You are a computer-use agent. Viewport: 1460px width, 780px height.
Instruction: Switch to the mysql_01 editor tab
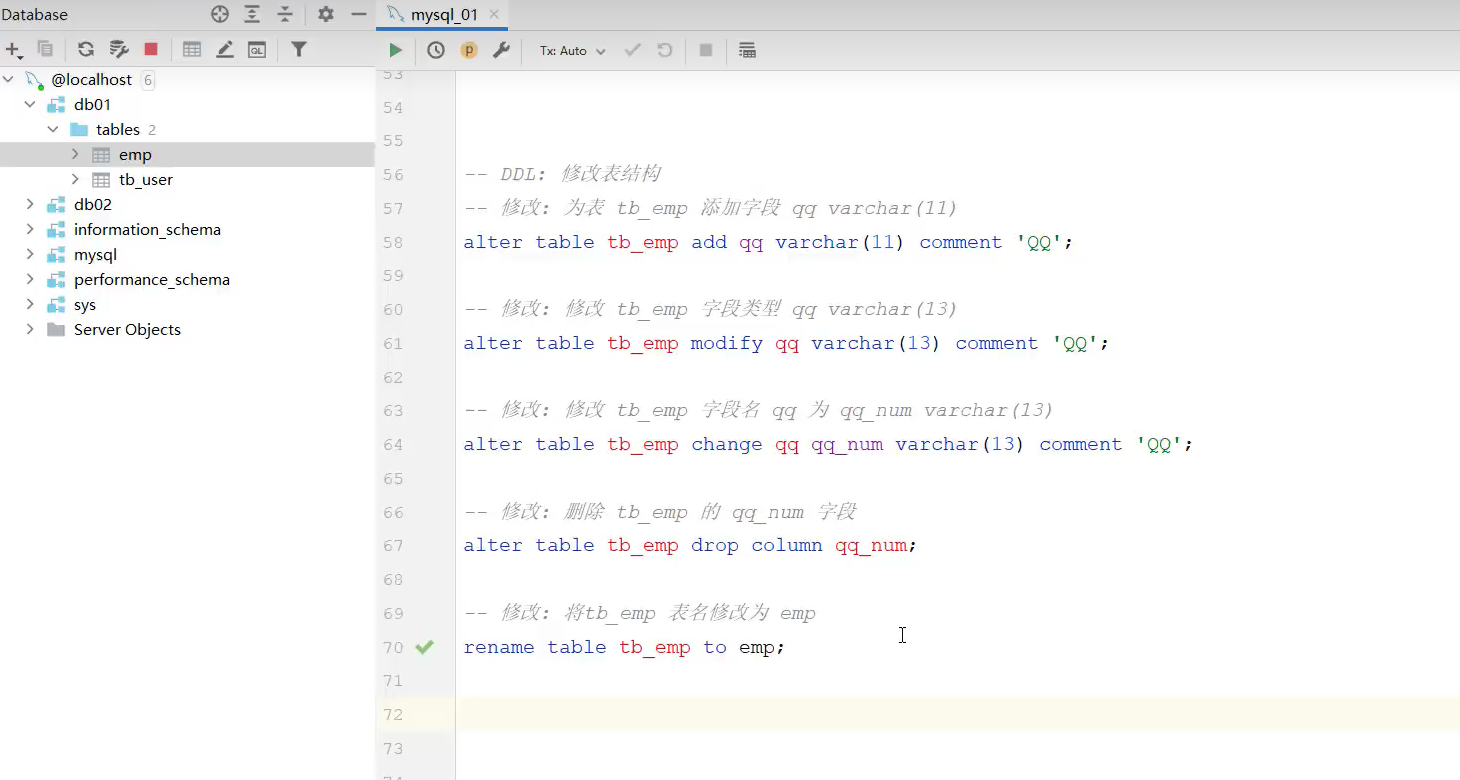[440, 15]
